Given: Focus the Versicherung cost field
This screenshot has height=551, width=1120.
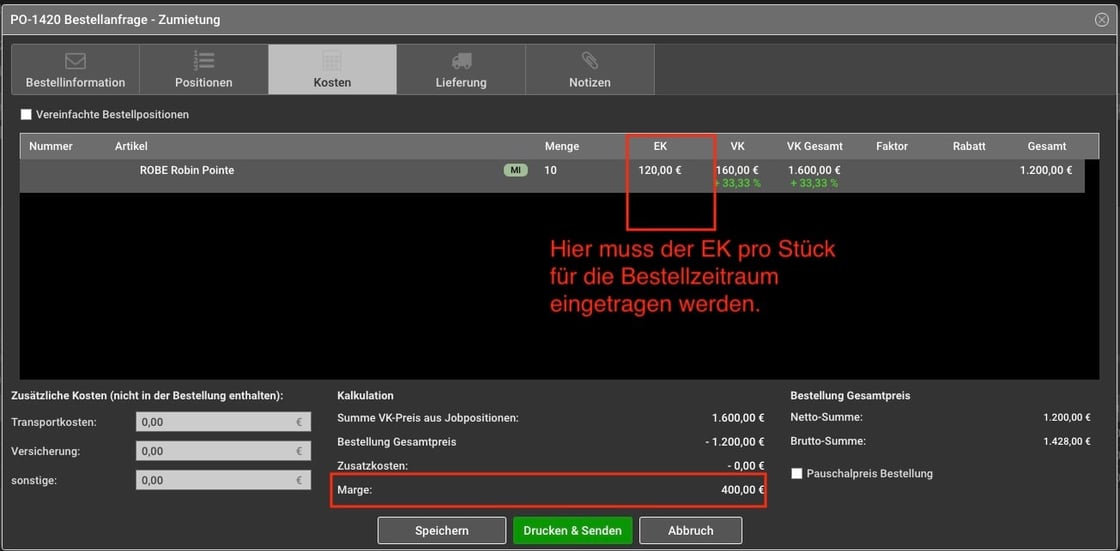Looking at the screenshot, I should (x=222, y=452).
